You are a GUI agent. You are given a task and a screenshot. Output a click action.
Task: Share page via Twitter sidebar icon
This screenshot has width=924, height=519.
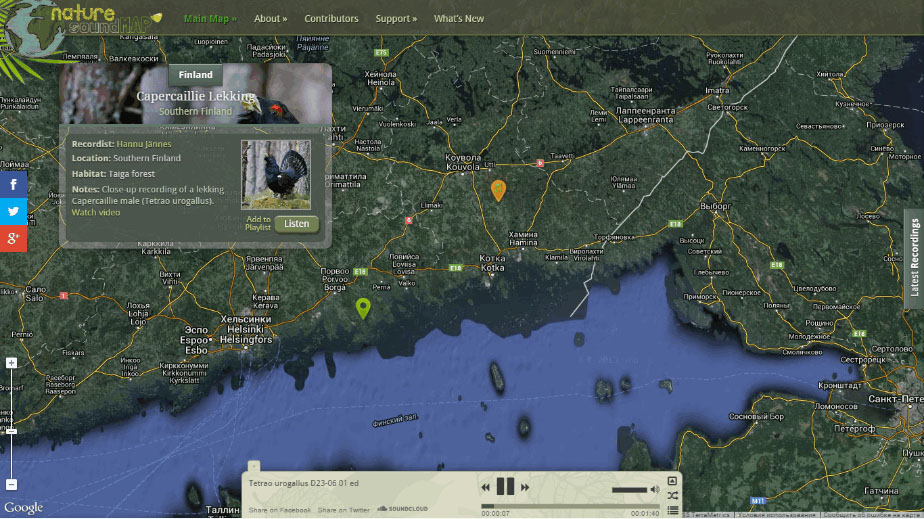click(x=13, y=211)
